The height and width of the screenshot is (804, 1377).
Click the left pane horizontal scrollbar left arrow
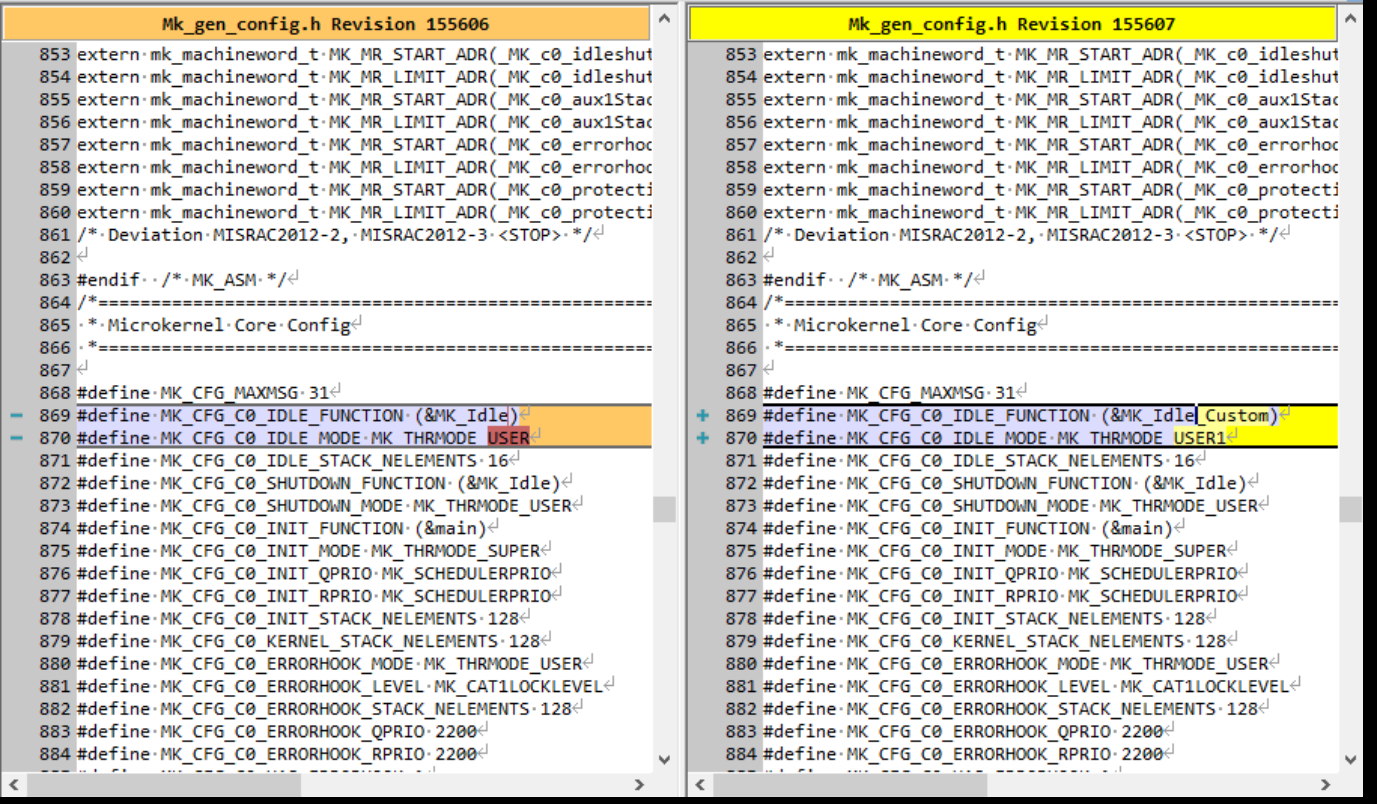click(x=12, y=784)
